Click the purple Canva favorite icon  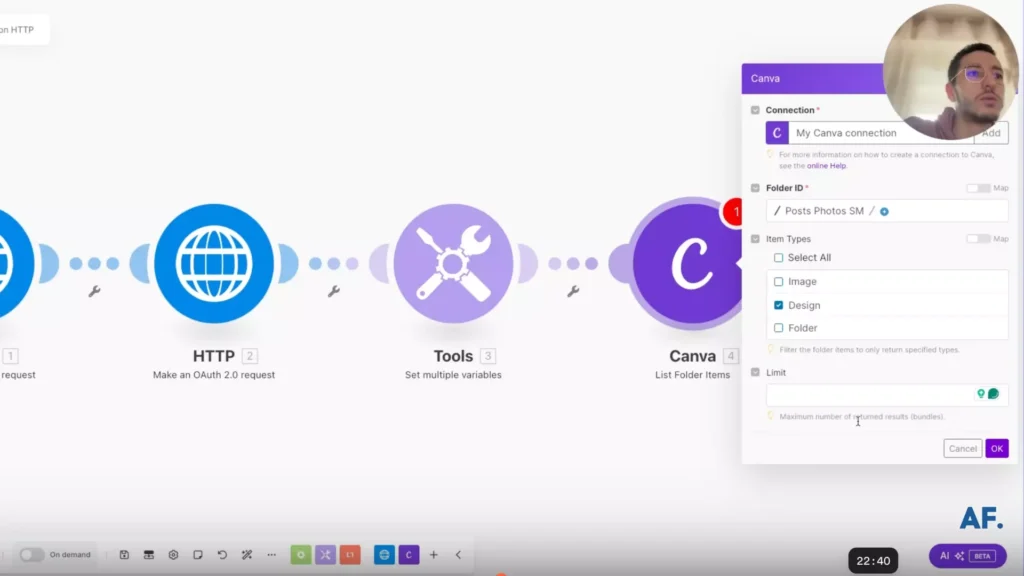click(409, 554)
